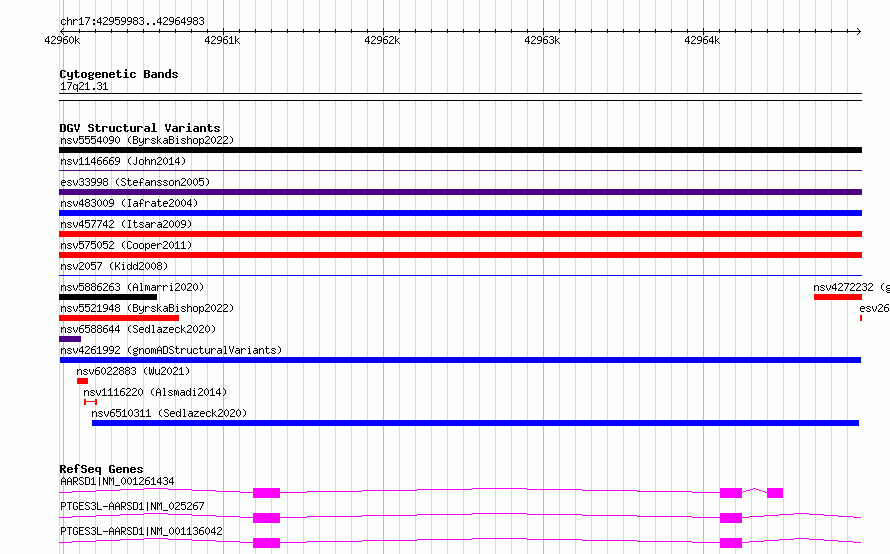The image size is (890, 554).
Task: Select the small red nsv6022883 bar
Action: pyautogui.click(x=82, y=381)
